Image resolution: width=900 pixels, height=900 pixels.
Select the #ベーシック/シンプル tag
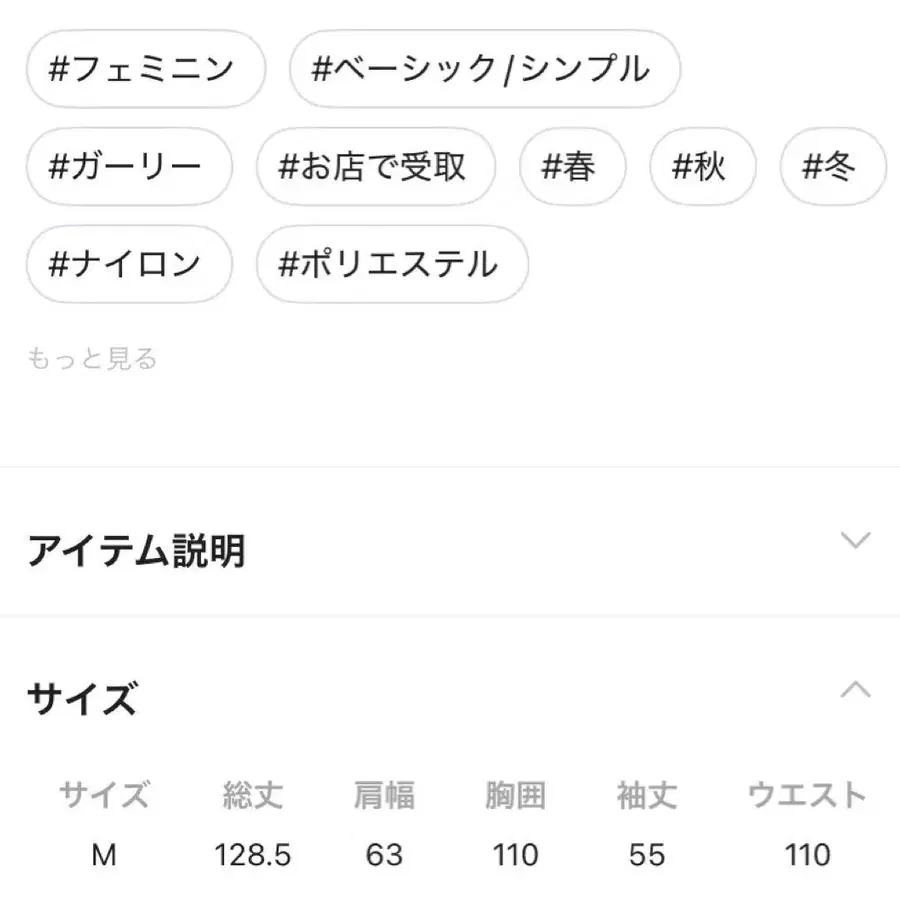(484, 68)
